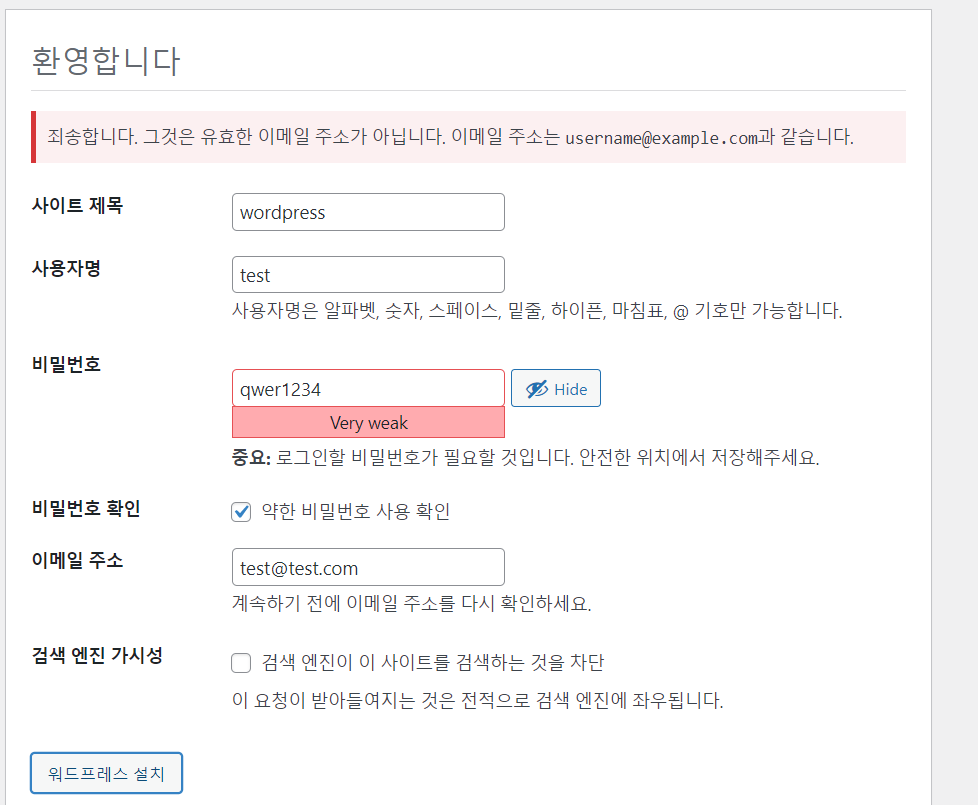Click the red invalid email error notice
Screen dimensions: 978x805
pos(468,137)
